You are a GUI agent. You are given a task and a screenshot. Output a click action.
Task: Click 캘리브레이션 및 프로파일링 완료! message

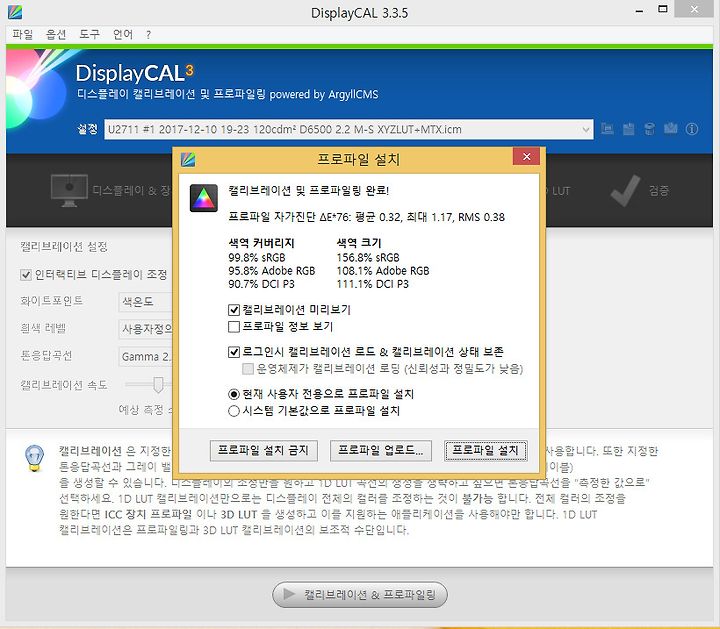(x=309, y=191)
